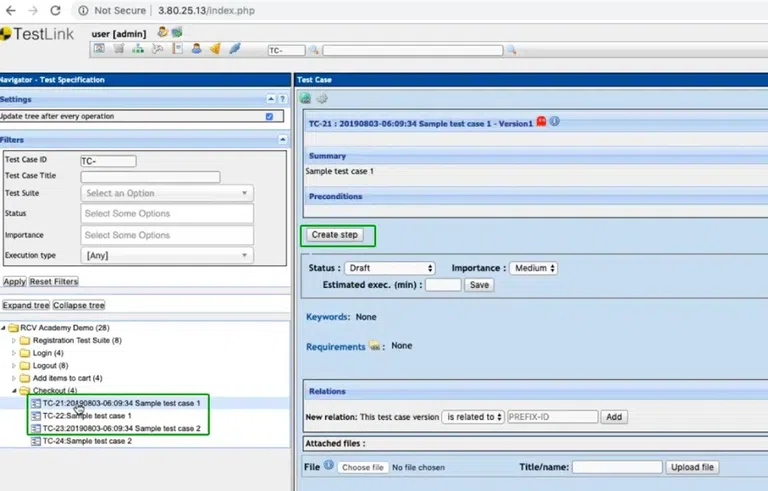768x491 pixels.
Task: Click the magnifier beside the long search box
Action: [511, 50]
